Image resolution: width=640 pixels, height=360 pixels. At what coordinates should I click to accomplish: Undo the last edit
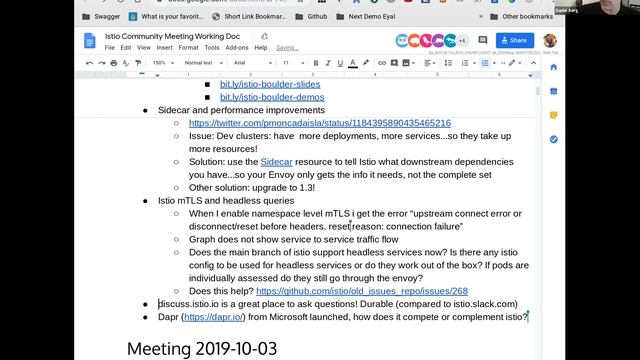[89, 63]
